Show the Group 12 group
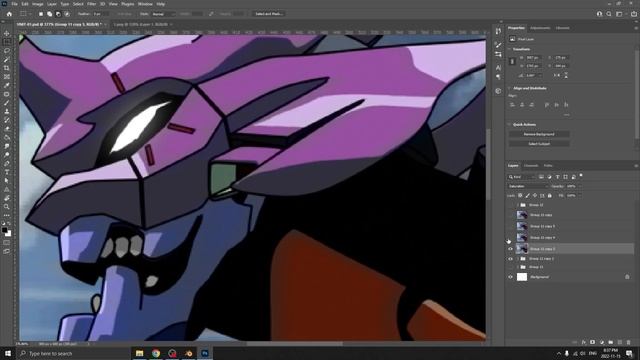The height and width of the screenshot is (360, 640). coord(510,205)
